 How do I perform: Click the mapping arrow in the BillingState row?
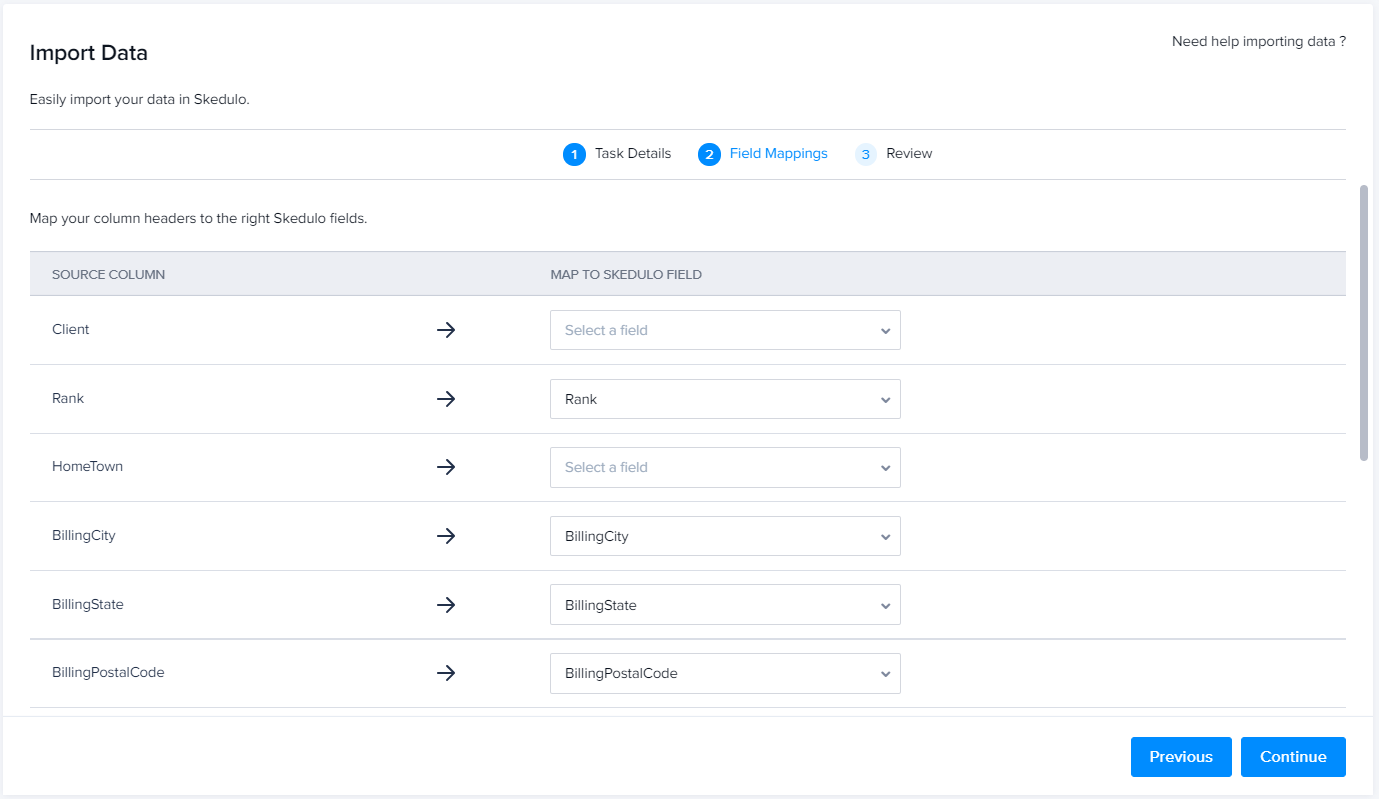pos(446,604)
